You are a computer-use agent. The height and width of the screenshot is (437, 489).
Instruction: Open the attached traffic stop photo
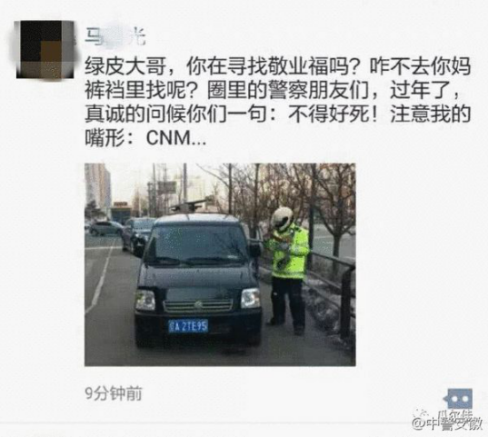[x=220, y=265]
